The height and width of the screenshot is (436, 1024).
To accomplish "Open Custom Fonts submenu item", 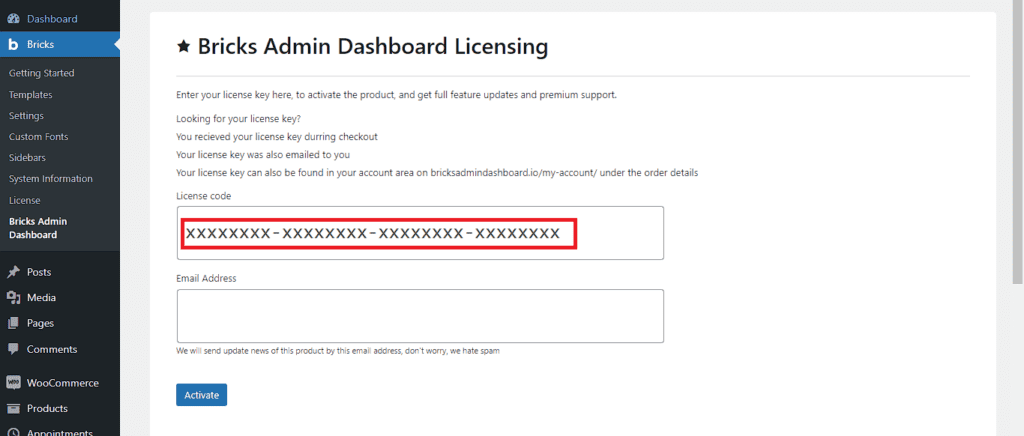I will point(38,137).
